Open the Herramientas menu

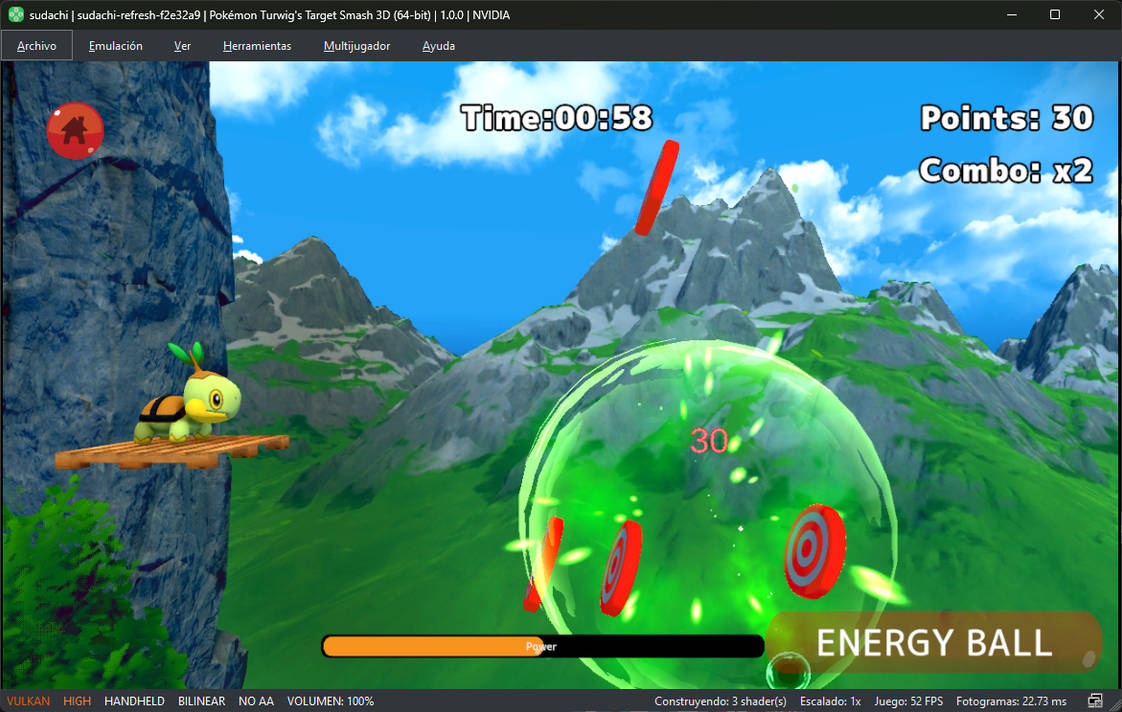coord(257,46)
